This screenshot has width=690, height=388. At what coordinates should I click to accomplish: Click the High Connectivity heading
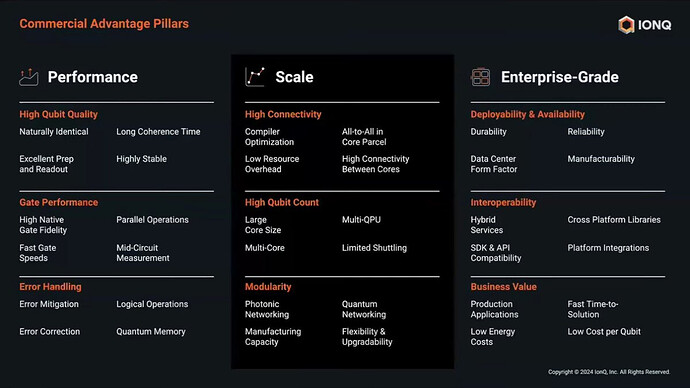coord(283,114)
